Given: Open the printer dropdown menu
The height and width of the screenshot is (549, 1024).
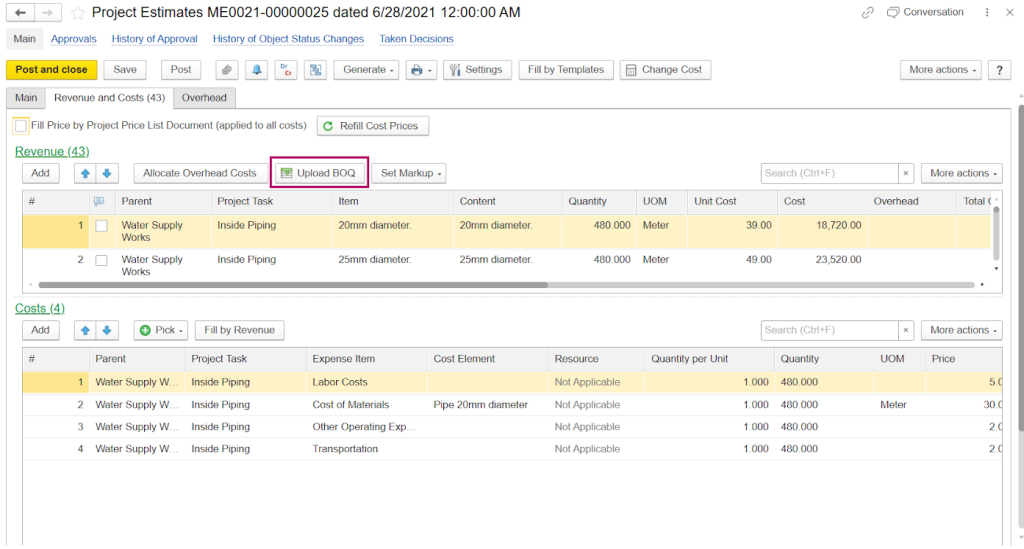Looking at the screenshot, I should [421, 70].
